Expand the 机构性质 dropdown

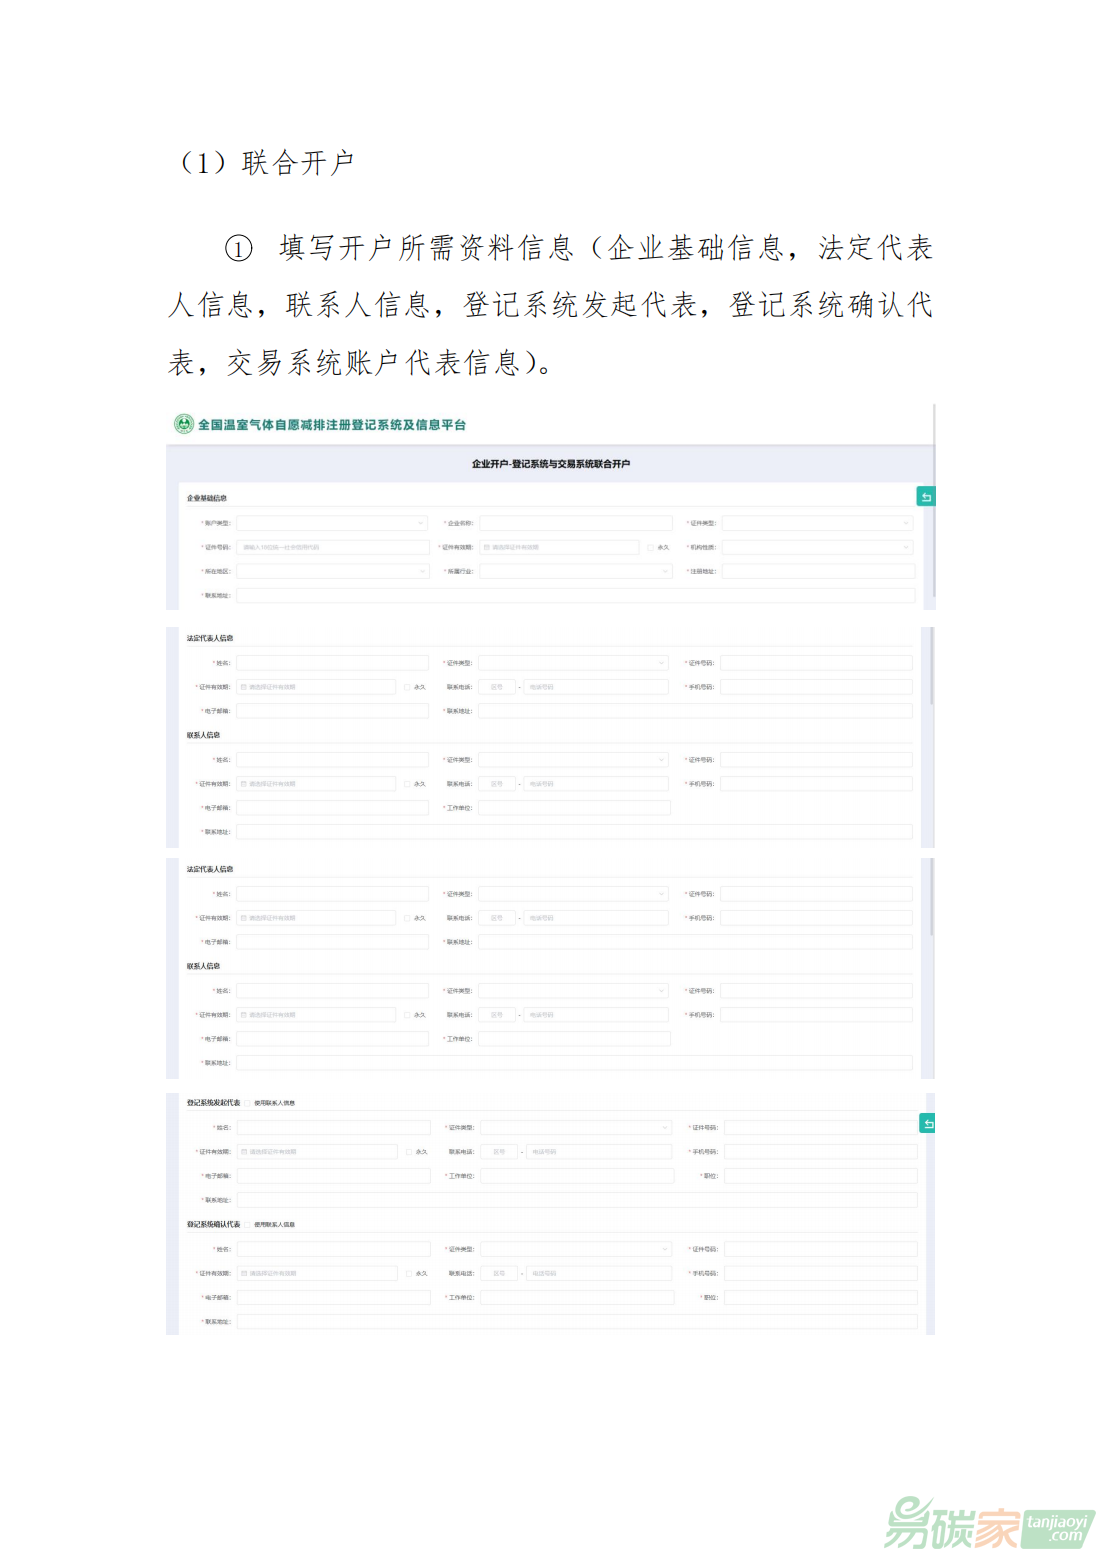[x=818, y=547]
